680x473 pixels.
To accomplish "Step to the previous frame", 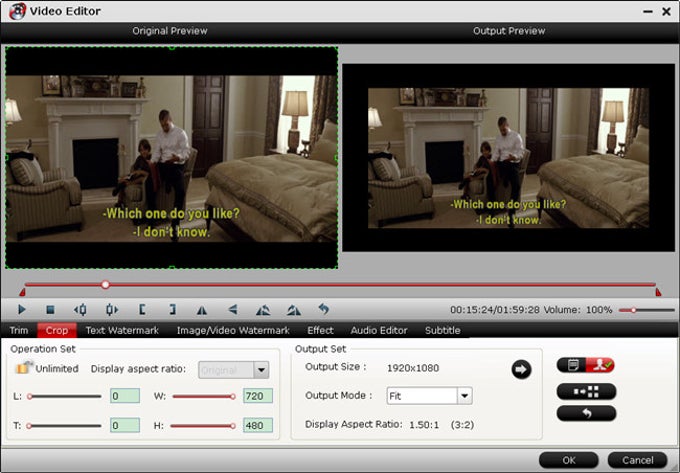I will coord(80,310).
